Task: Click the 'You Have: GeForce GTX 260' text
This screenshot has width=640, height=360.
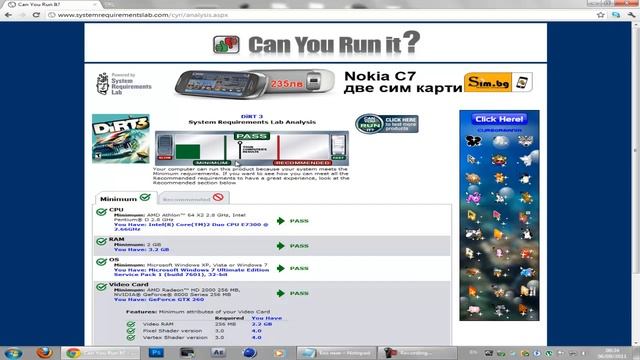Action: click(x=159, y=299)
